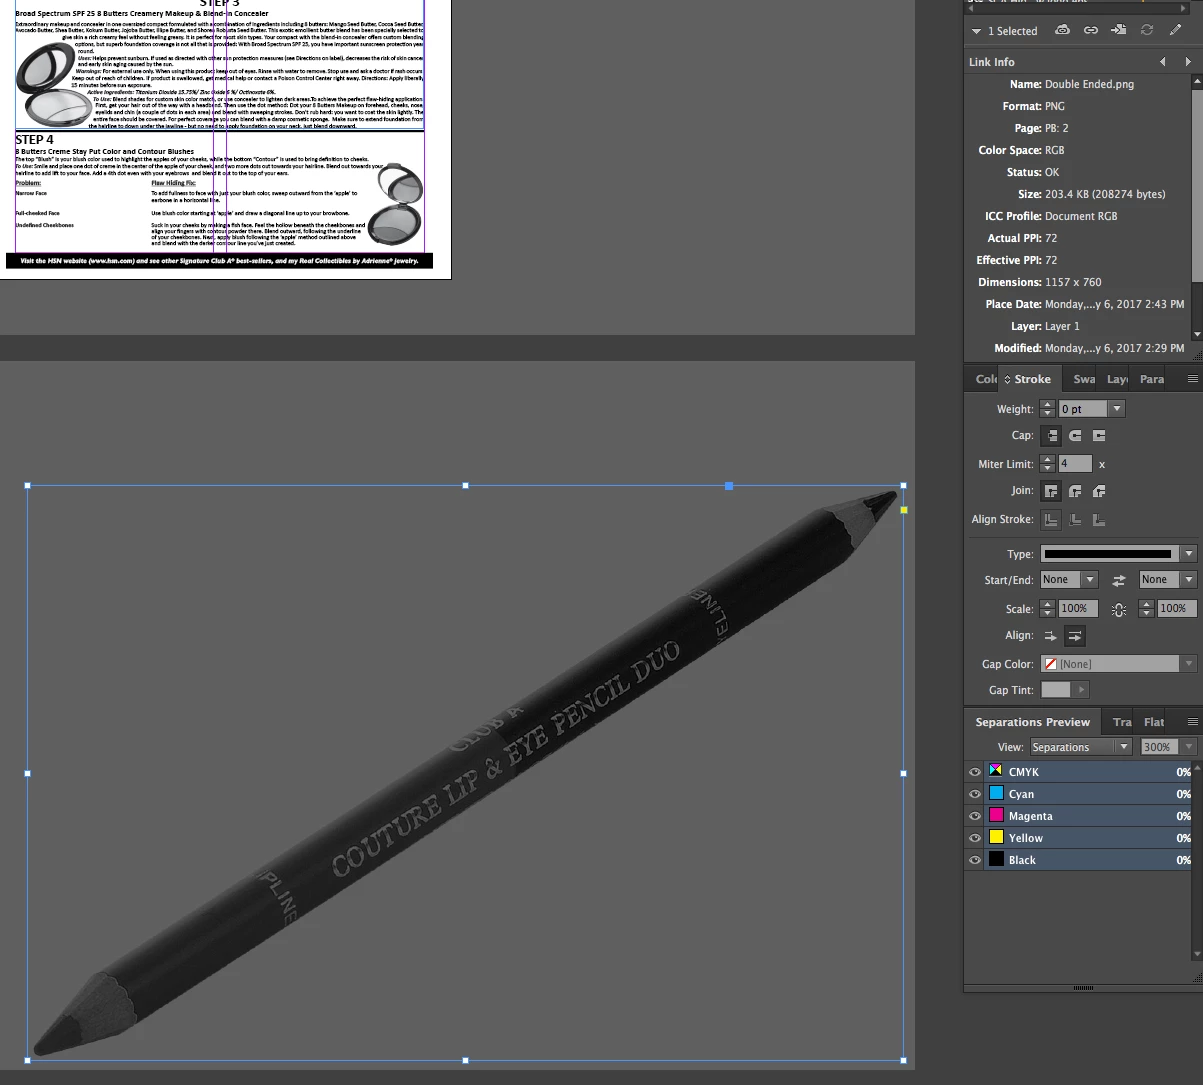Align stroke to inside

coord(1075,519)
